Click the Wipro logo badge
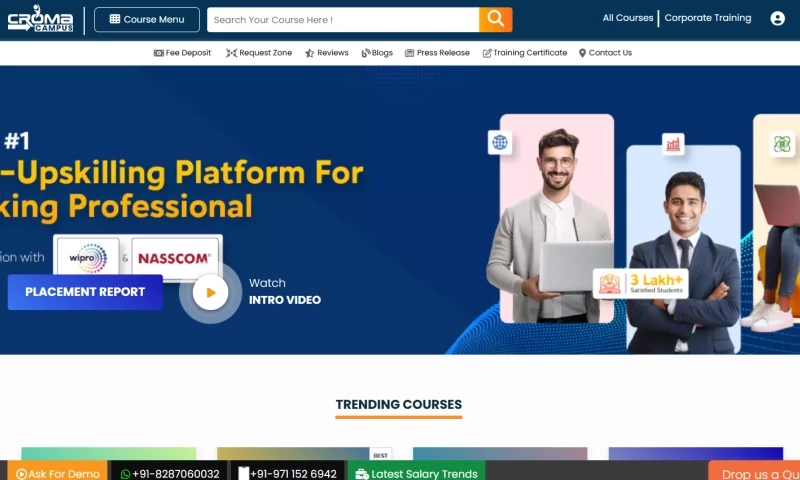The image size is (800, 480). pos(87,257)
